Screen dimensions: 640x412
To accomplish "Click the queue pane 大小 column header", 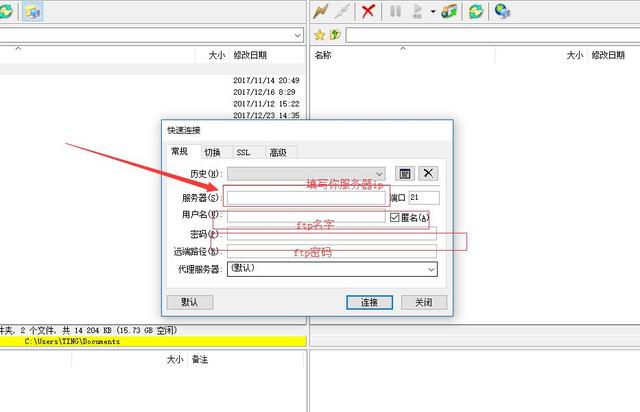I will (175, 359).
